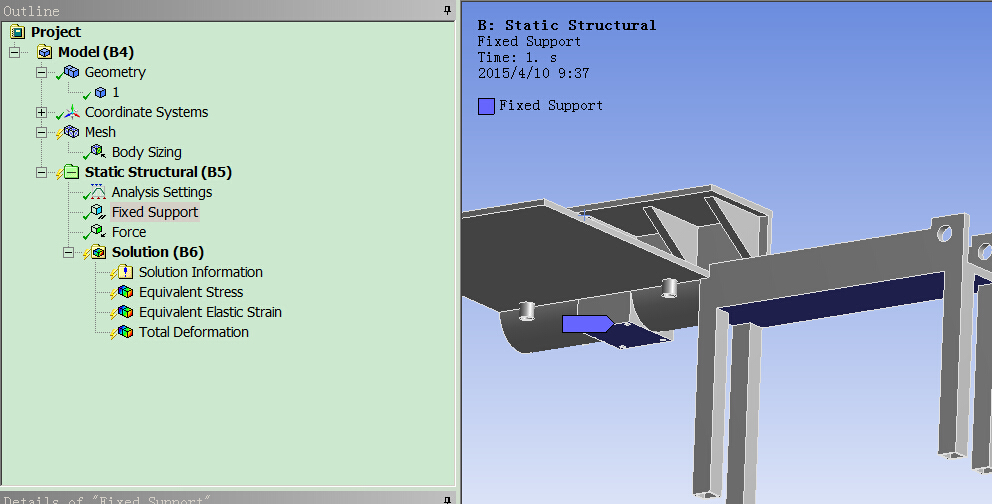Click the Fixed Support legend color swatch
This screenshot has height=504, width=992.
click(x=486, y=106)
